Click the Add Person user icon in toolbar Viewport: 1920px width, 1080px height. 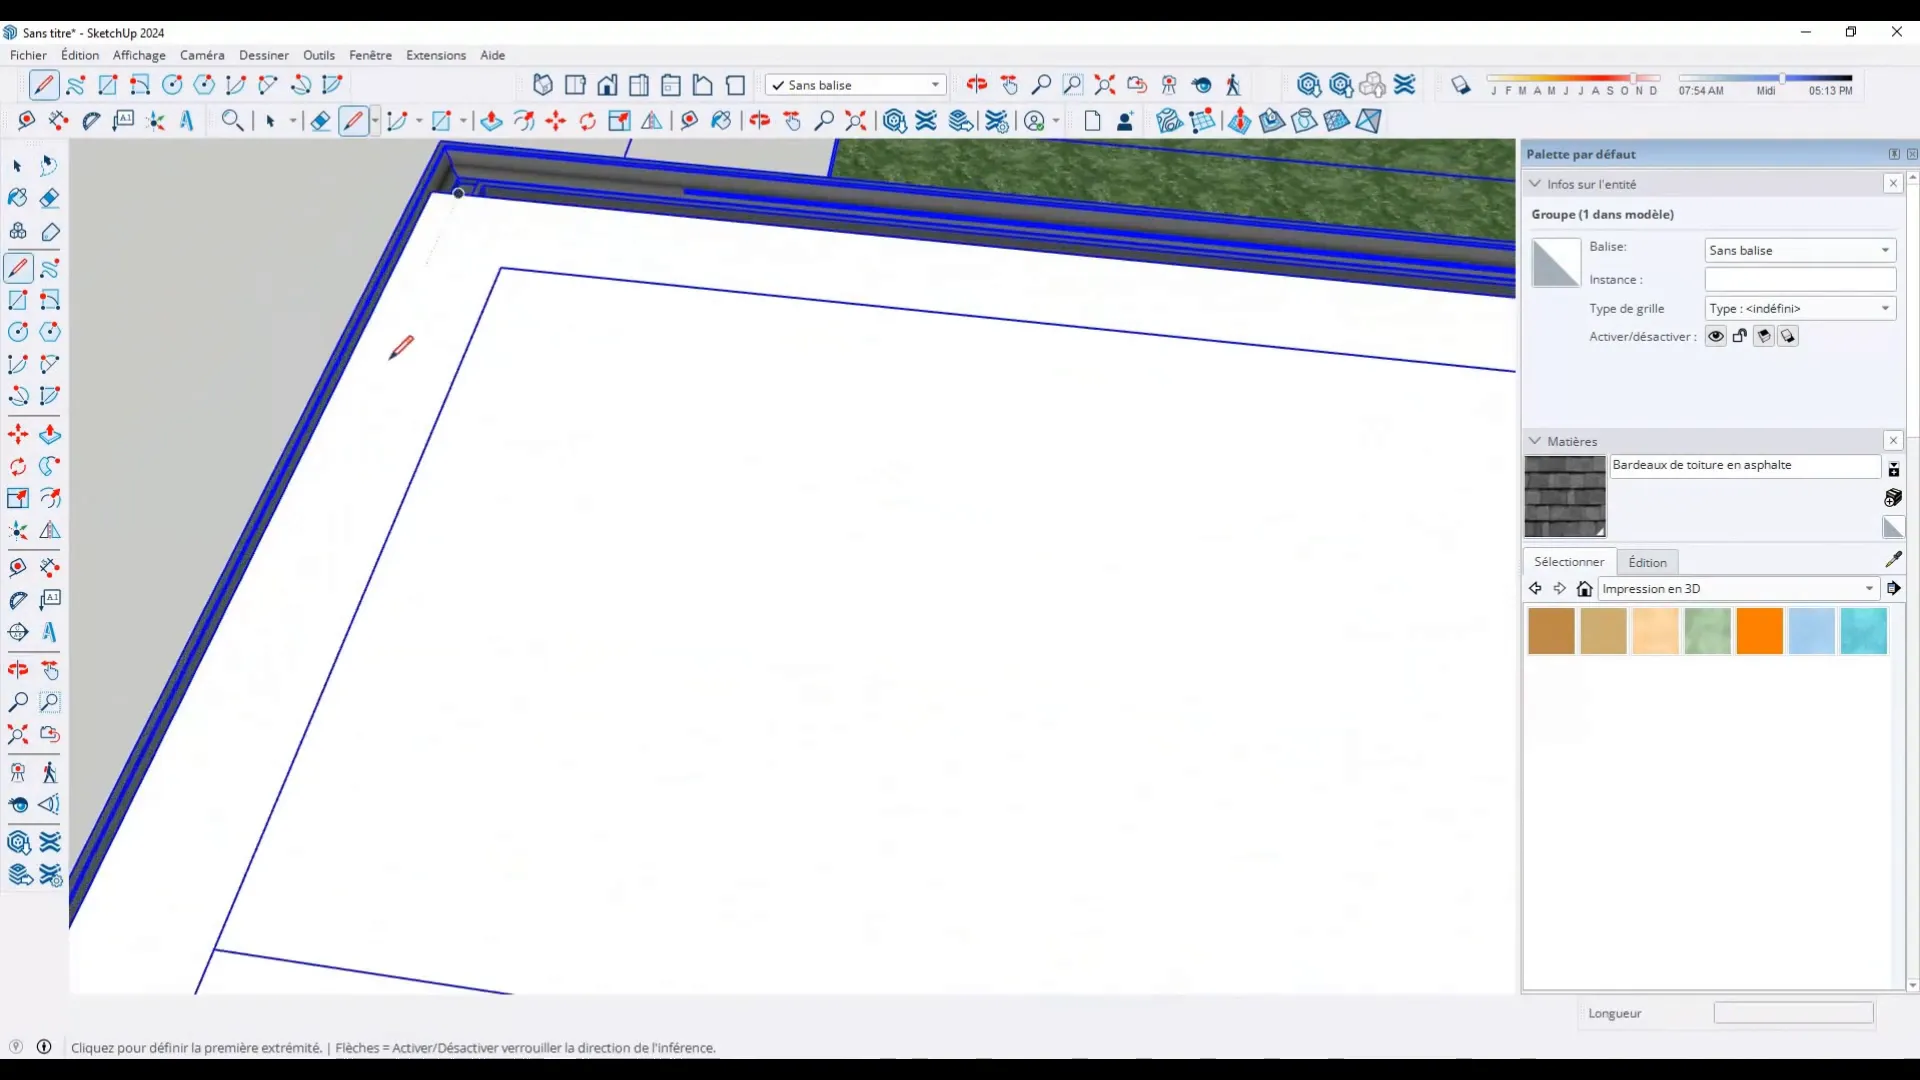pyautogui.click(x=1125, y=121)
